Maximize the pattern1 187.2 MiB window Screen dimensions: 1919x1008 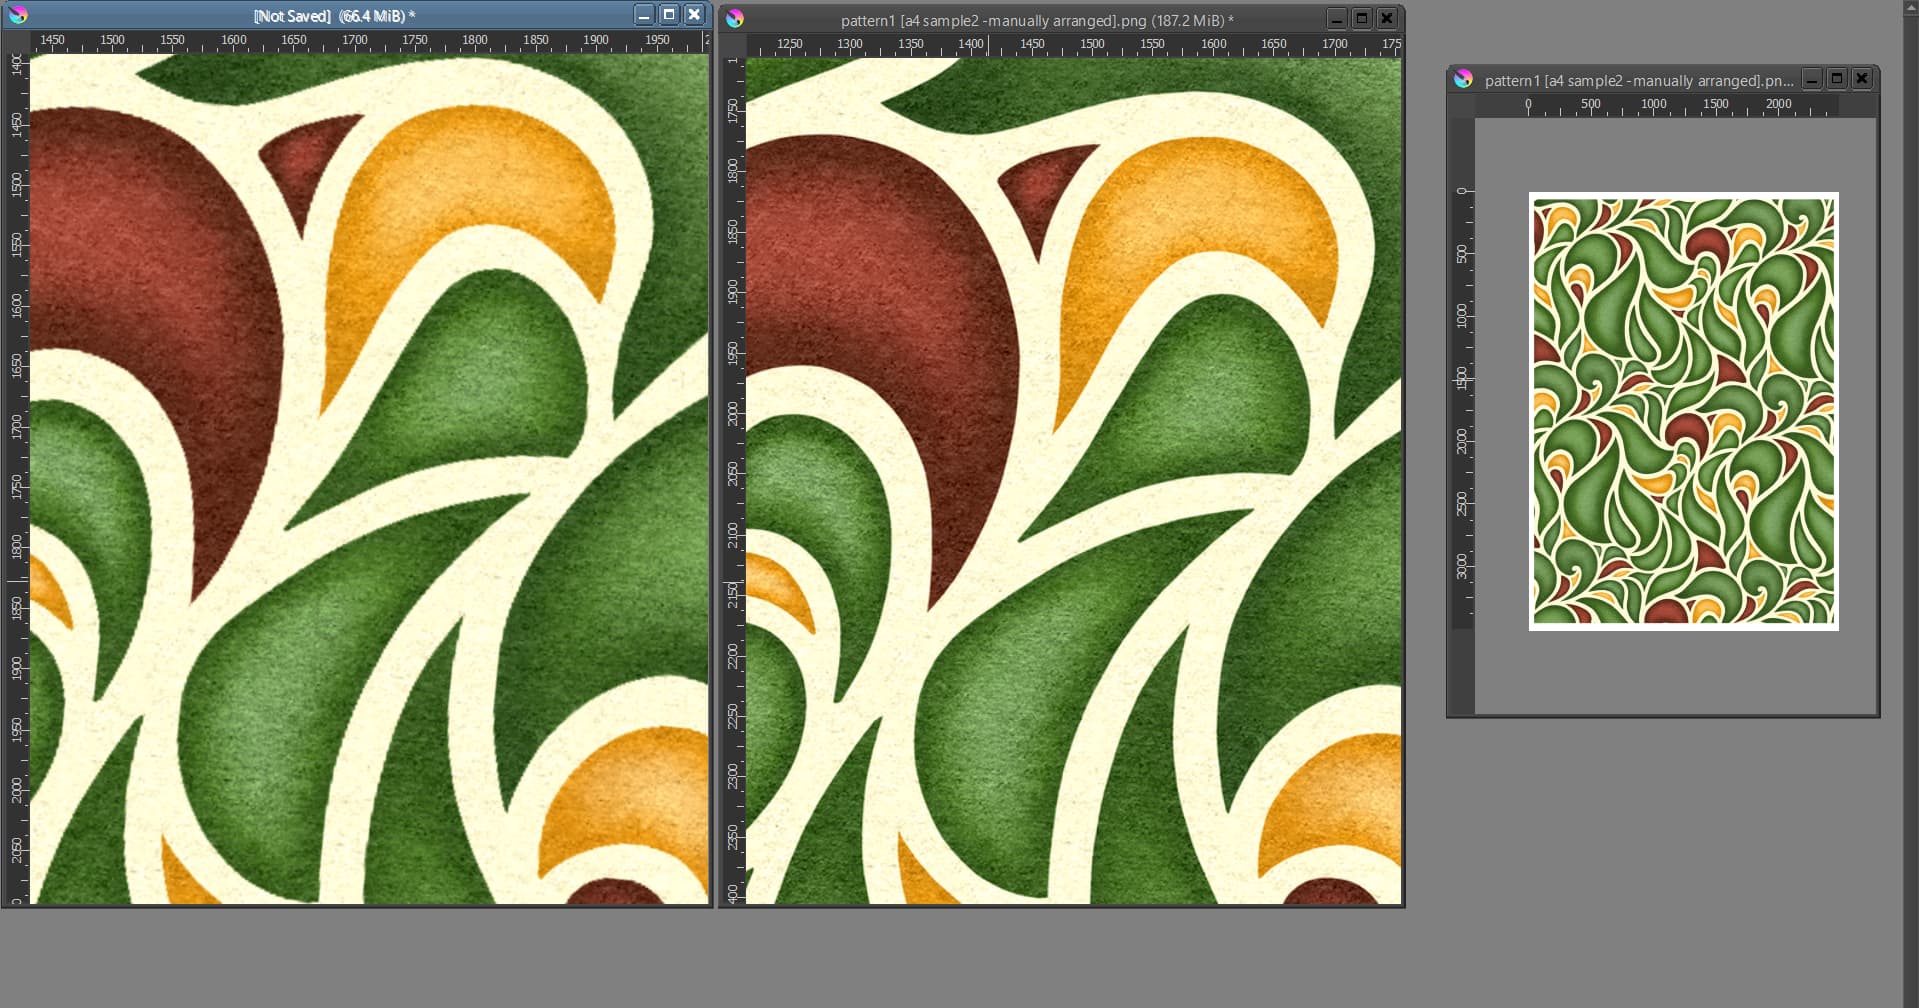coord(1362,19)
